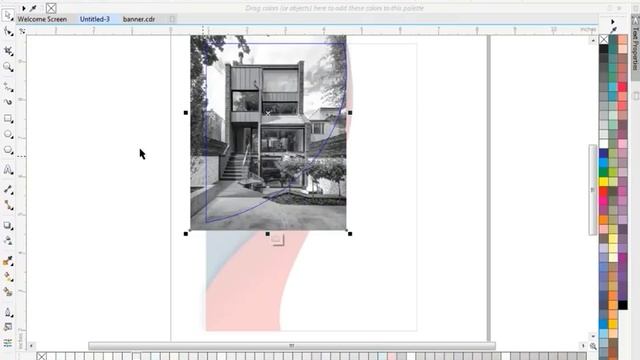
Task: Select the Freehand curve tool
Action: 8,87
